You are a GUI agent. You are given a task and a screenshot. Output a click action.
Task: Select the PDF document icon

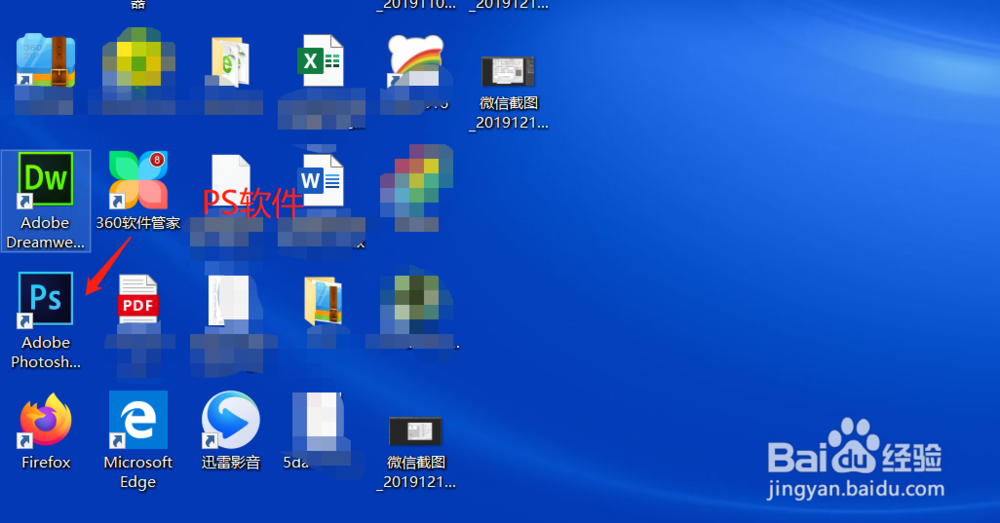click(x=138, y=299)
